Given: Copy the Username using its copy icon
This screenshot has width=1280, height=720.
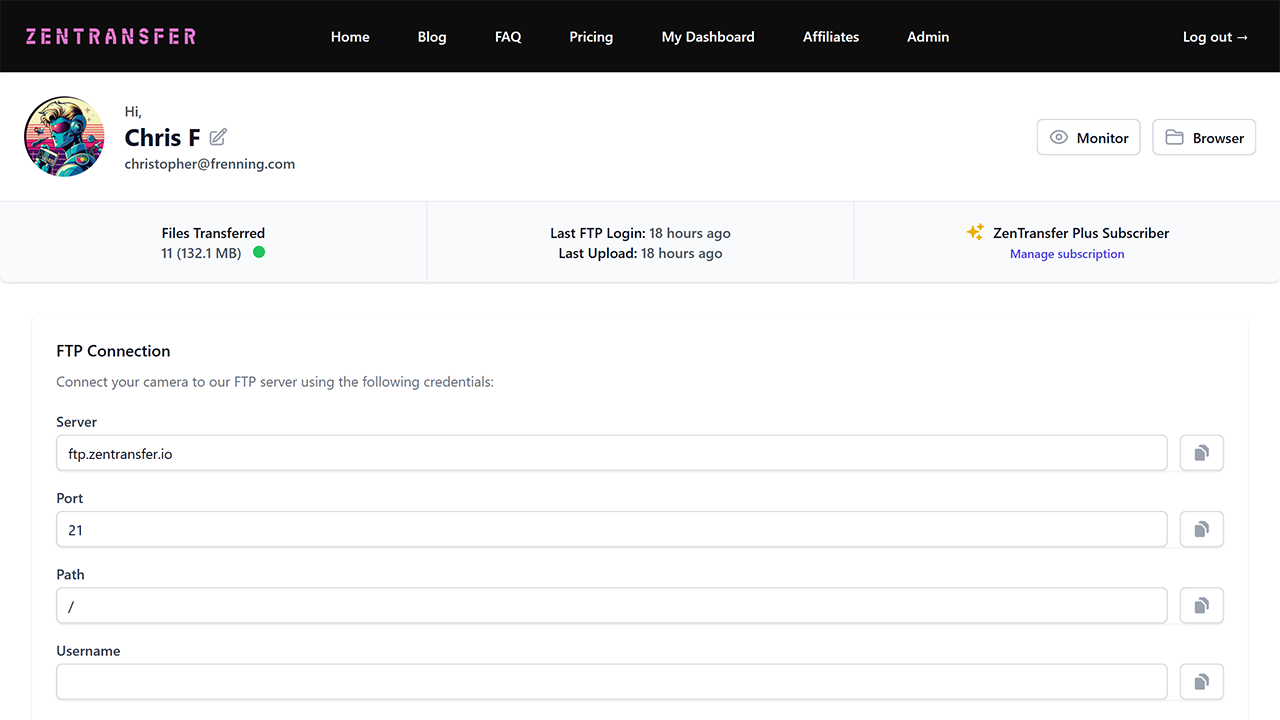Looking at the screenshot, I should point(1201,682).
